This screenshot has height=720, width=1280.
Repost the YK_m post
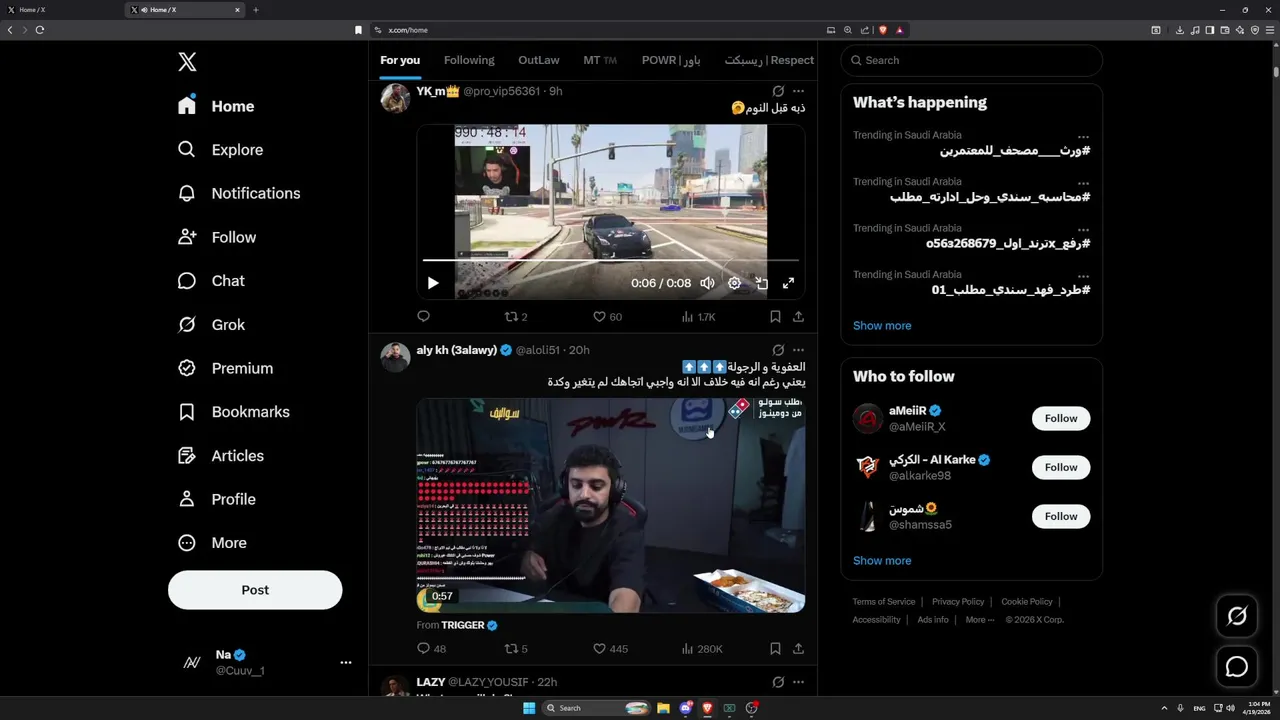(516, 316)
